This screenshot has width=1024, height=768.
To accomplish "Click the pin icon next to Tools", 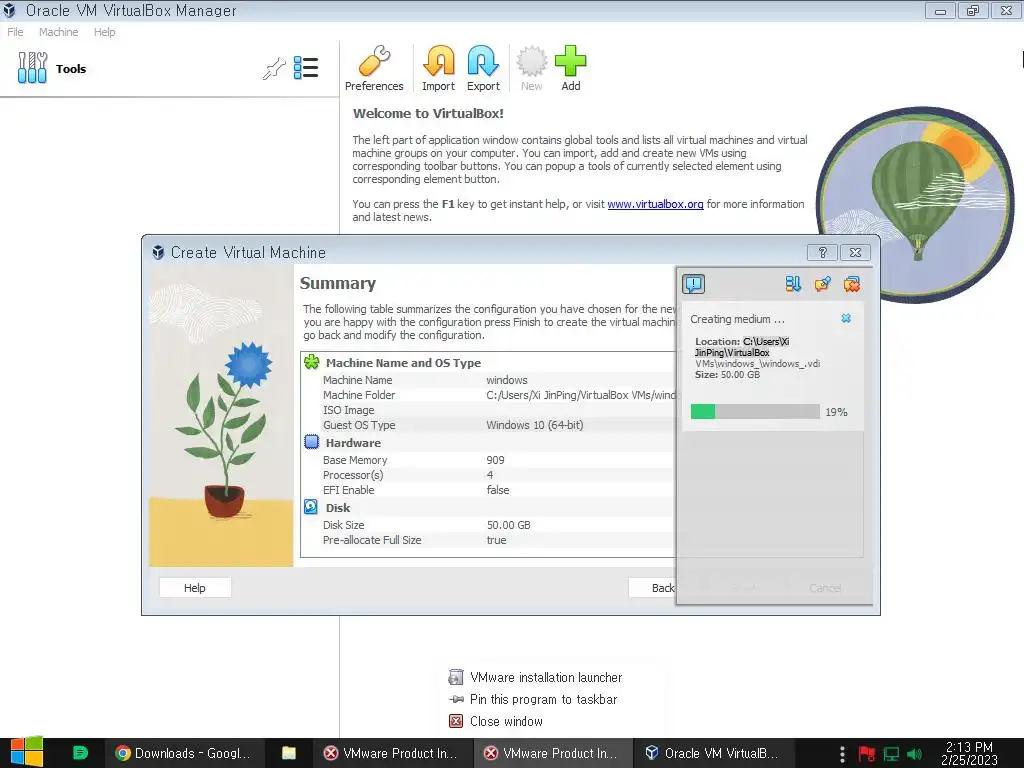I will [274, 68].
